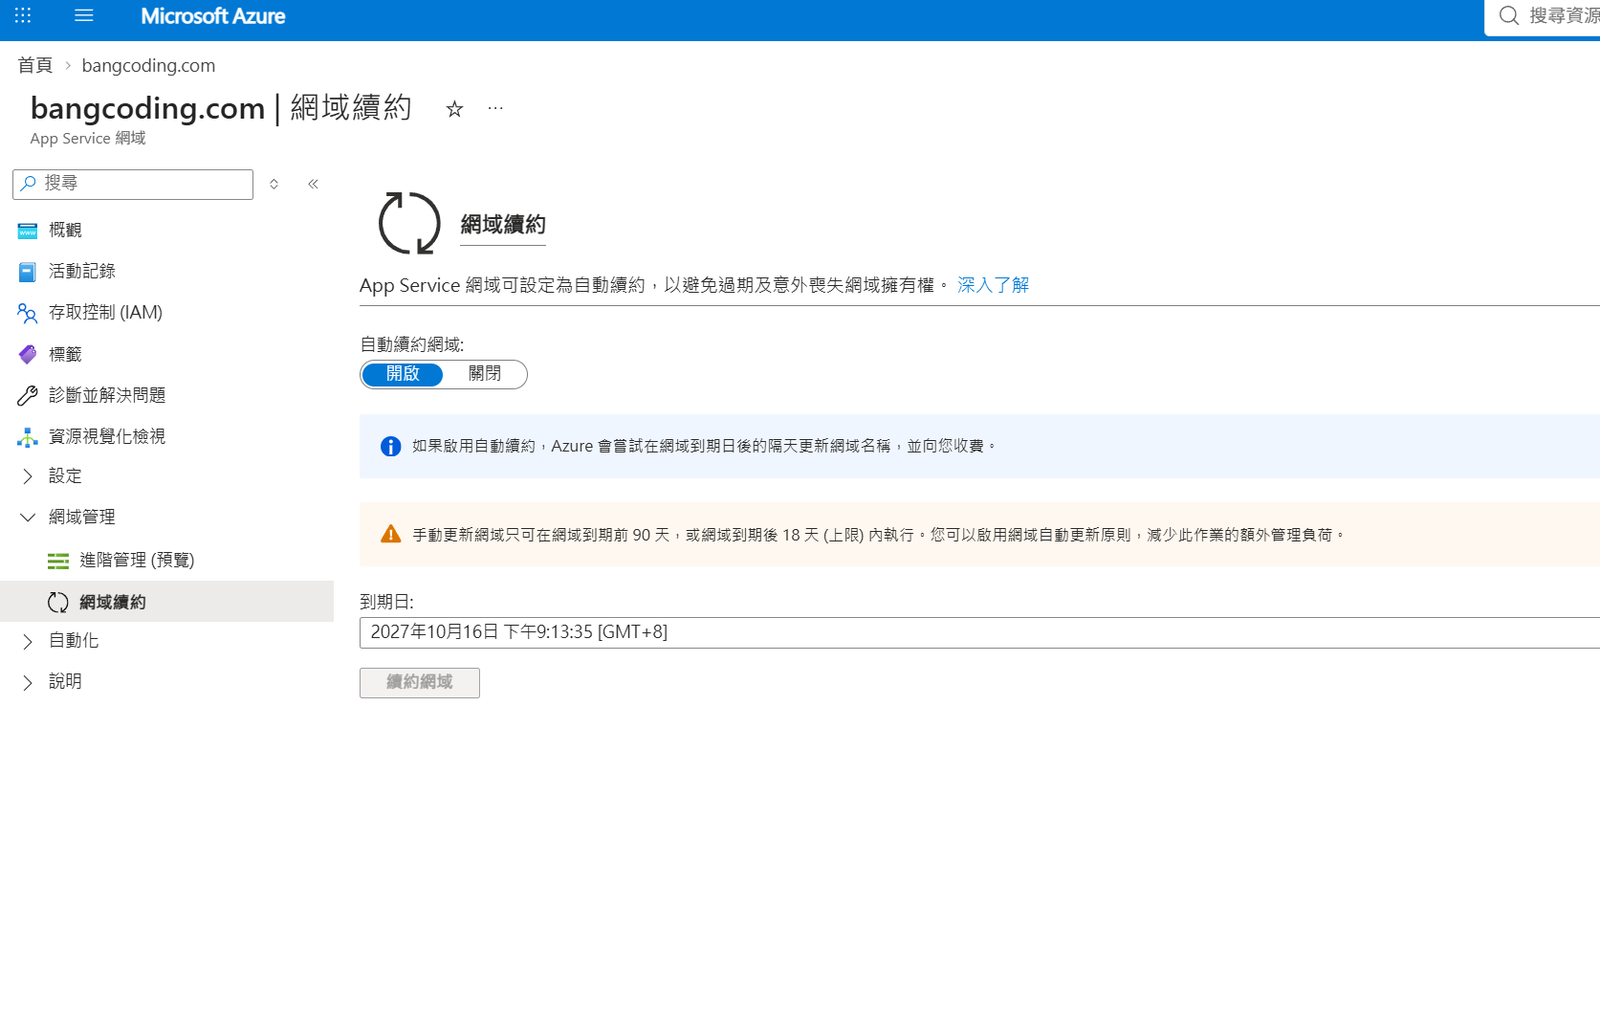The height and width of the screenshot is (1015, 1600).
Task: Go to 首頁 breadcrumb
Action: [35, 65]
